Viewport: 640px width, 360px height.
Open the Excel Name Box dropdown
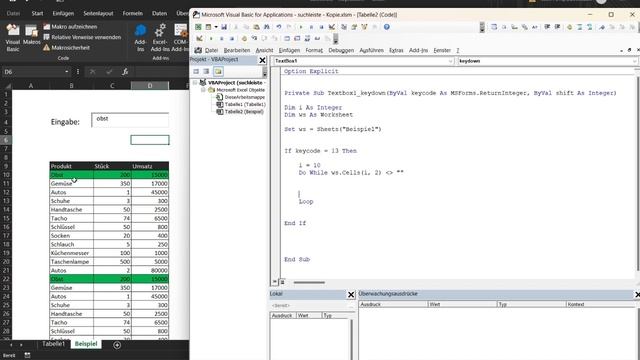(67, 72)
